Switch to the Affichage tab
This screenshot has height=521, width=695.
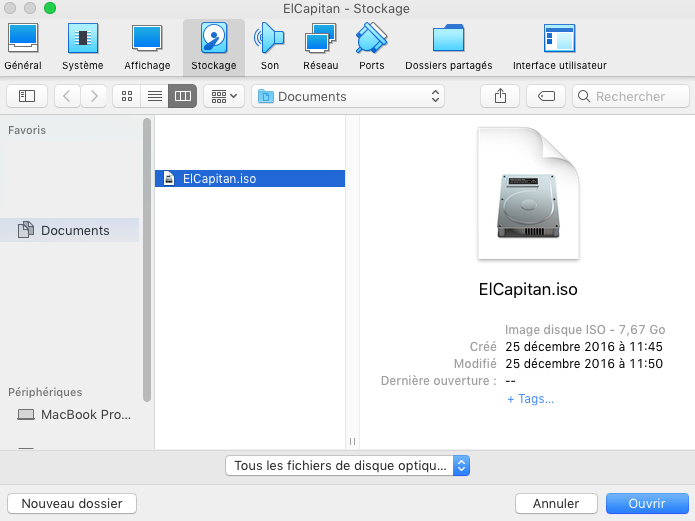pyautogui.click(x=147, y=47)
